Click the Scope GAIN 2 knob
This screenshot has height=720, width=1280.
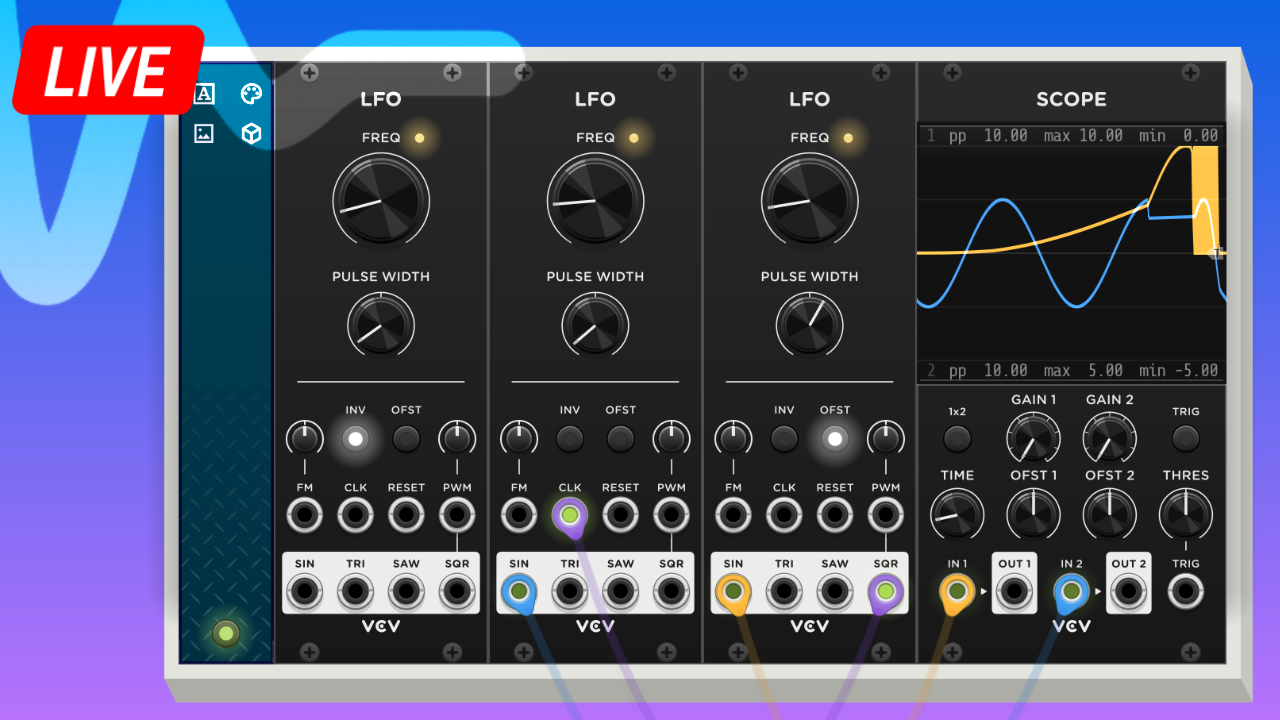pyautogui.click(x=1110, y=438)
